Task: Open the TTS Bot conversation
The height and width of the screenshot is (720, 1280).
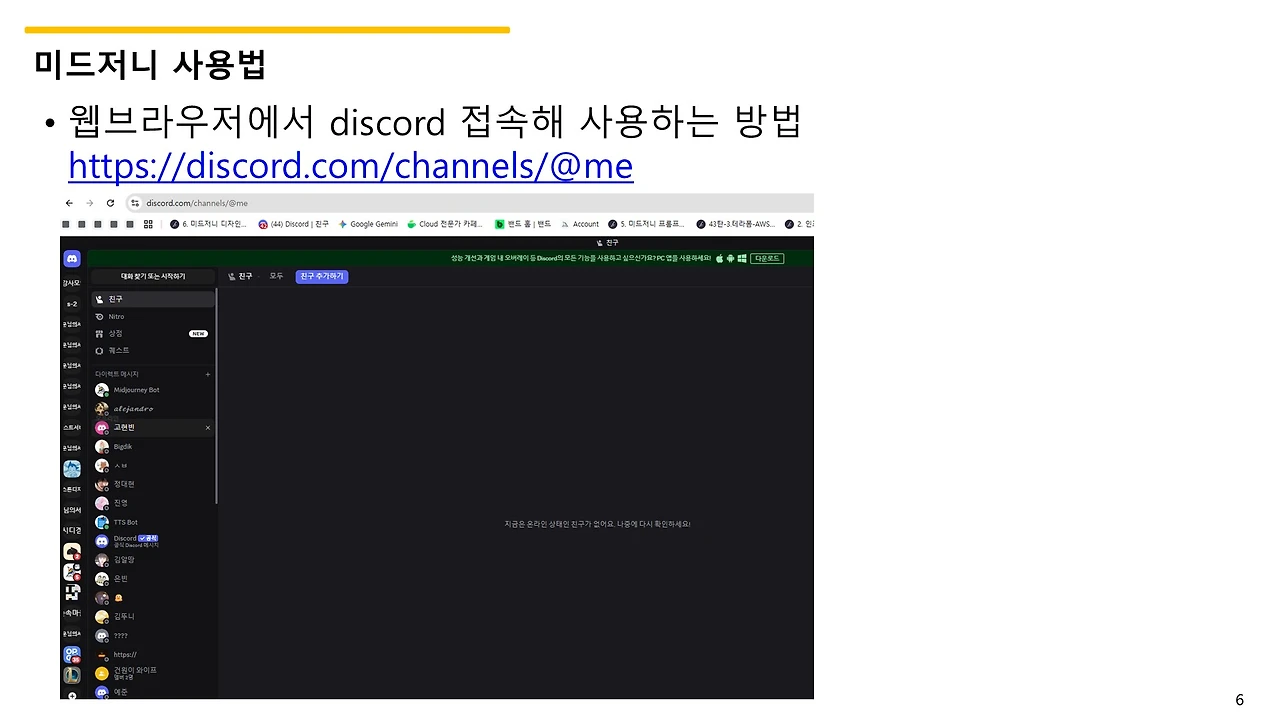Action: (125, 521)
